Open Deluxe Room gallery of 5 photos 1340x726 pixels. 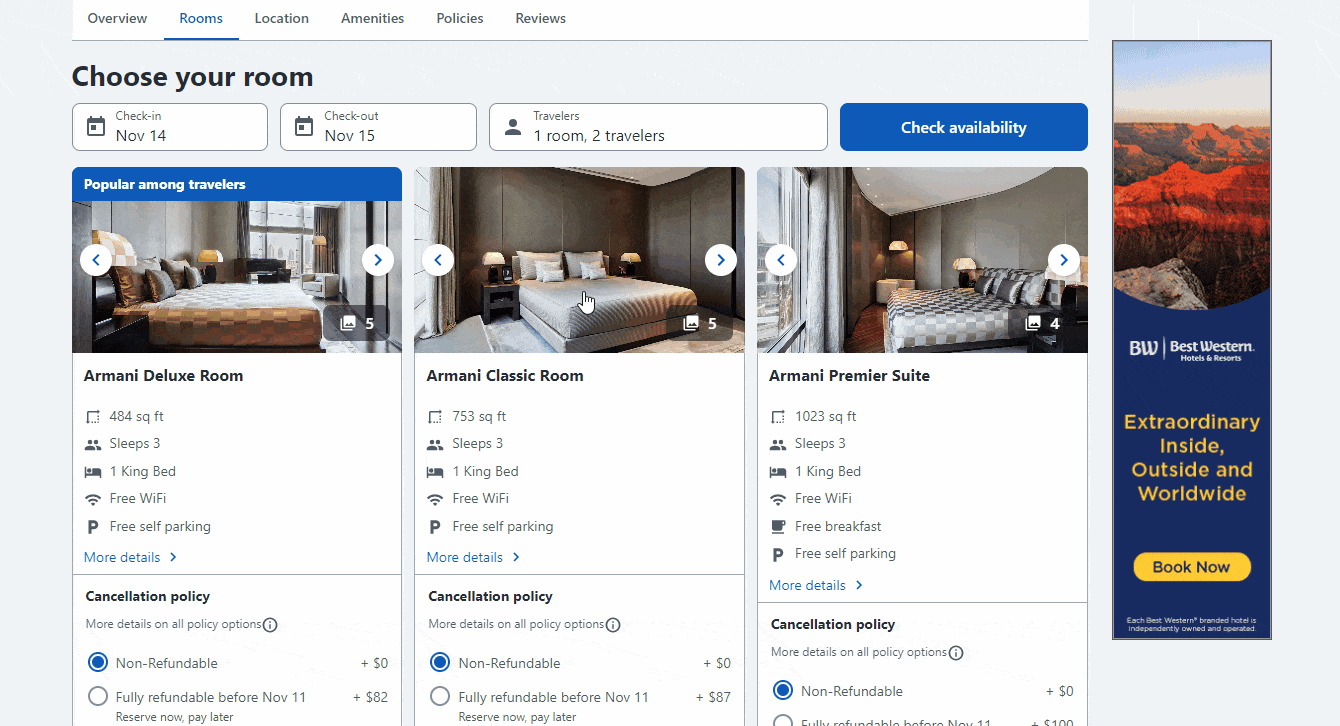point(357,323)
